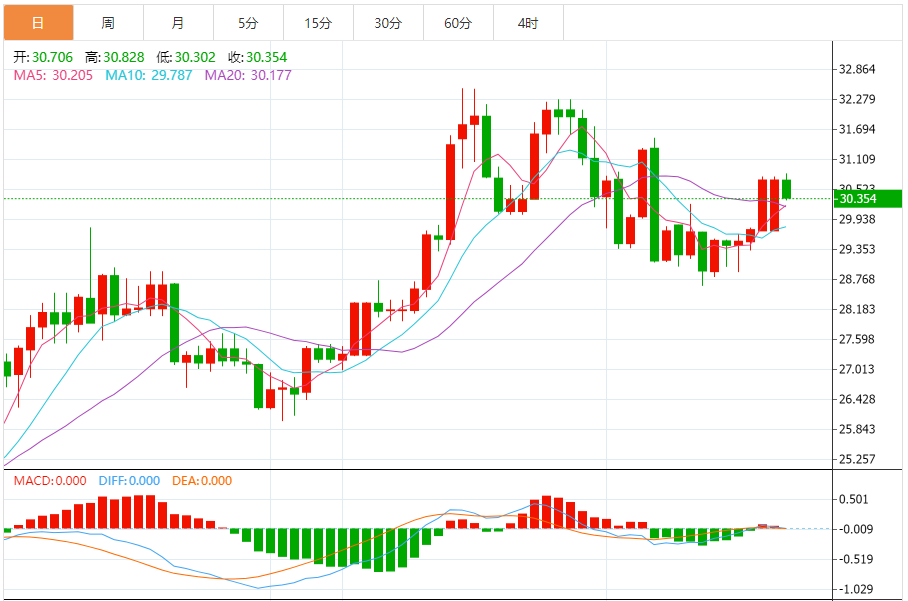Image resolution: width=908 pixels, height=601 pixels.
Task: Switch to the 月 monthly tab
Action: (x=178, y=23)
